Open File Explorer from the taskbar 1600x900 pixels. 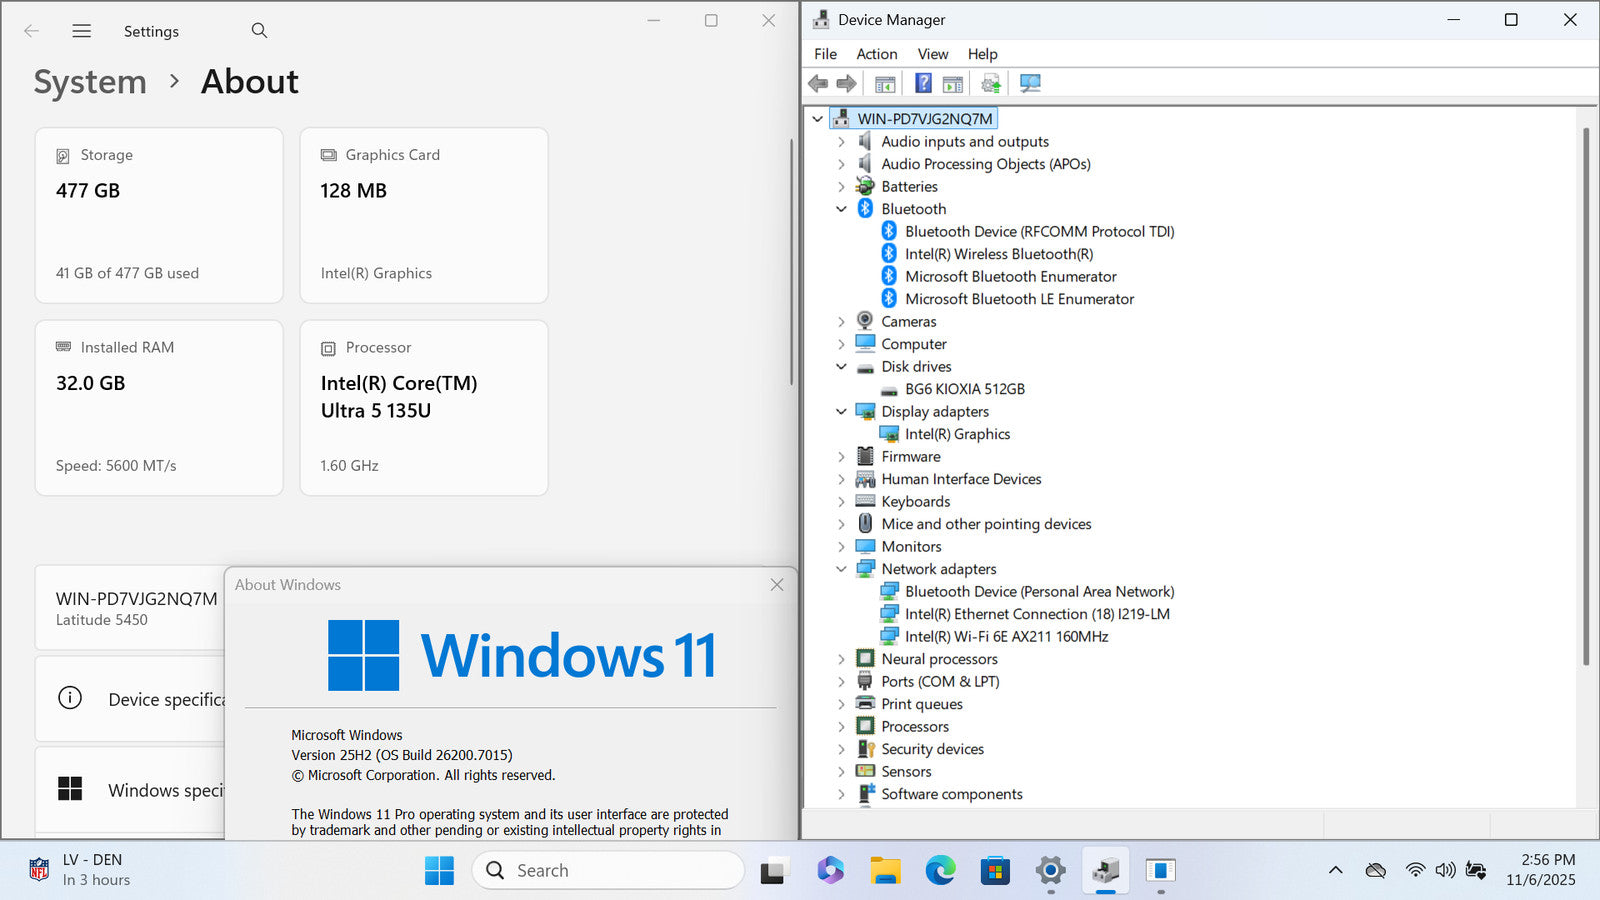pos(885,871)
